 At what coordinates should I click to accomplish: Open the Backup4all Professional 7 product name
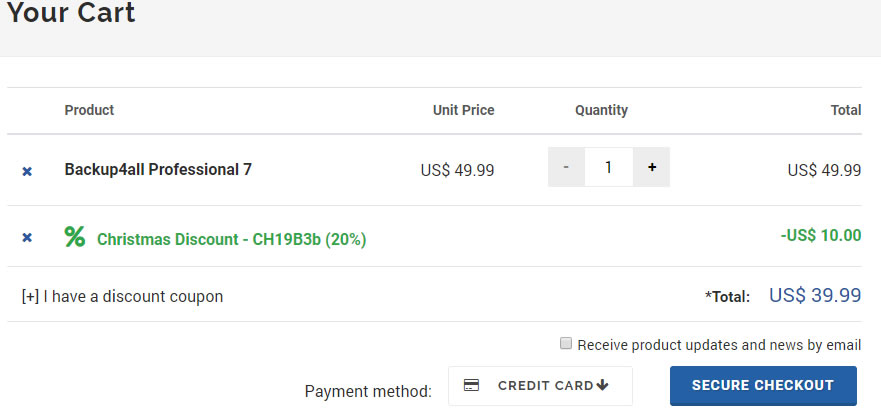point(158,169)
